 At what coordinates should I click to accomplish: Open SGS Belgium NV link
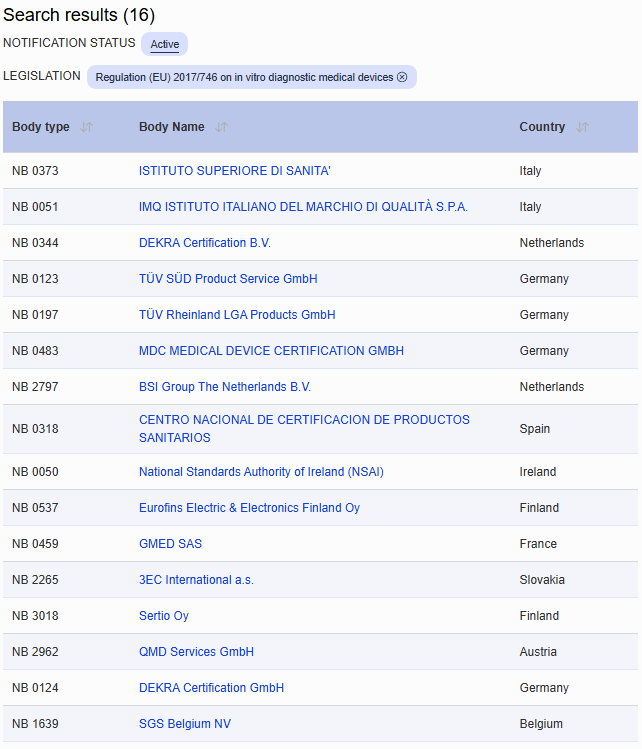click(185, 724)
